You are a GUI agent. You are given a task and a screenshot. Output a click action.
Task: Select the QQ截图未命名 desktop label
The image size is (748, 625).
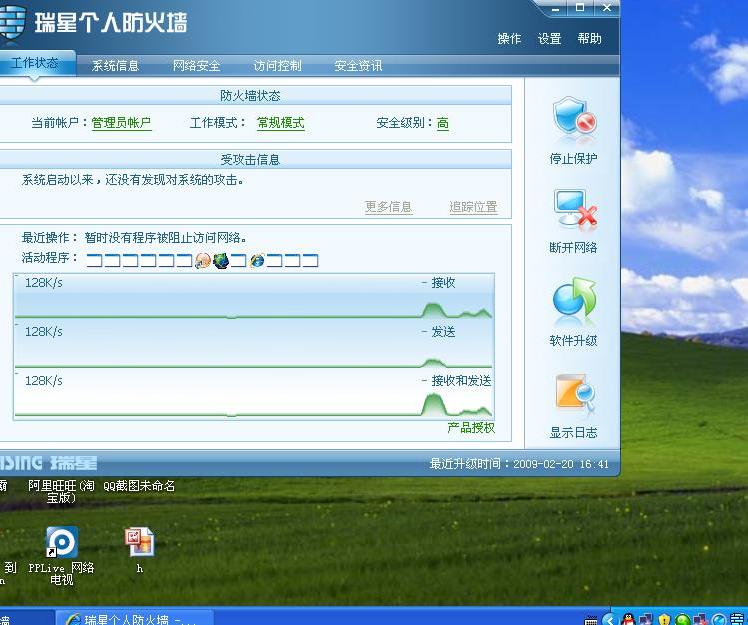click(139, 486)
